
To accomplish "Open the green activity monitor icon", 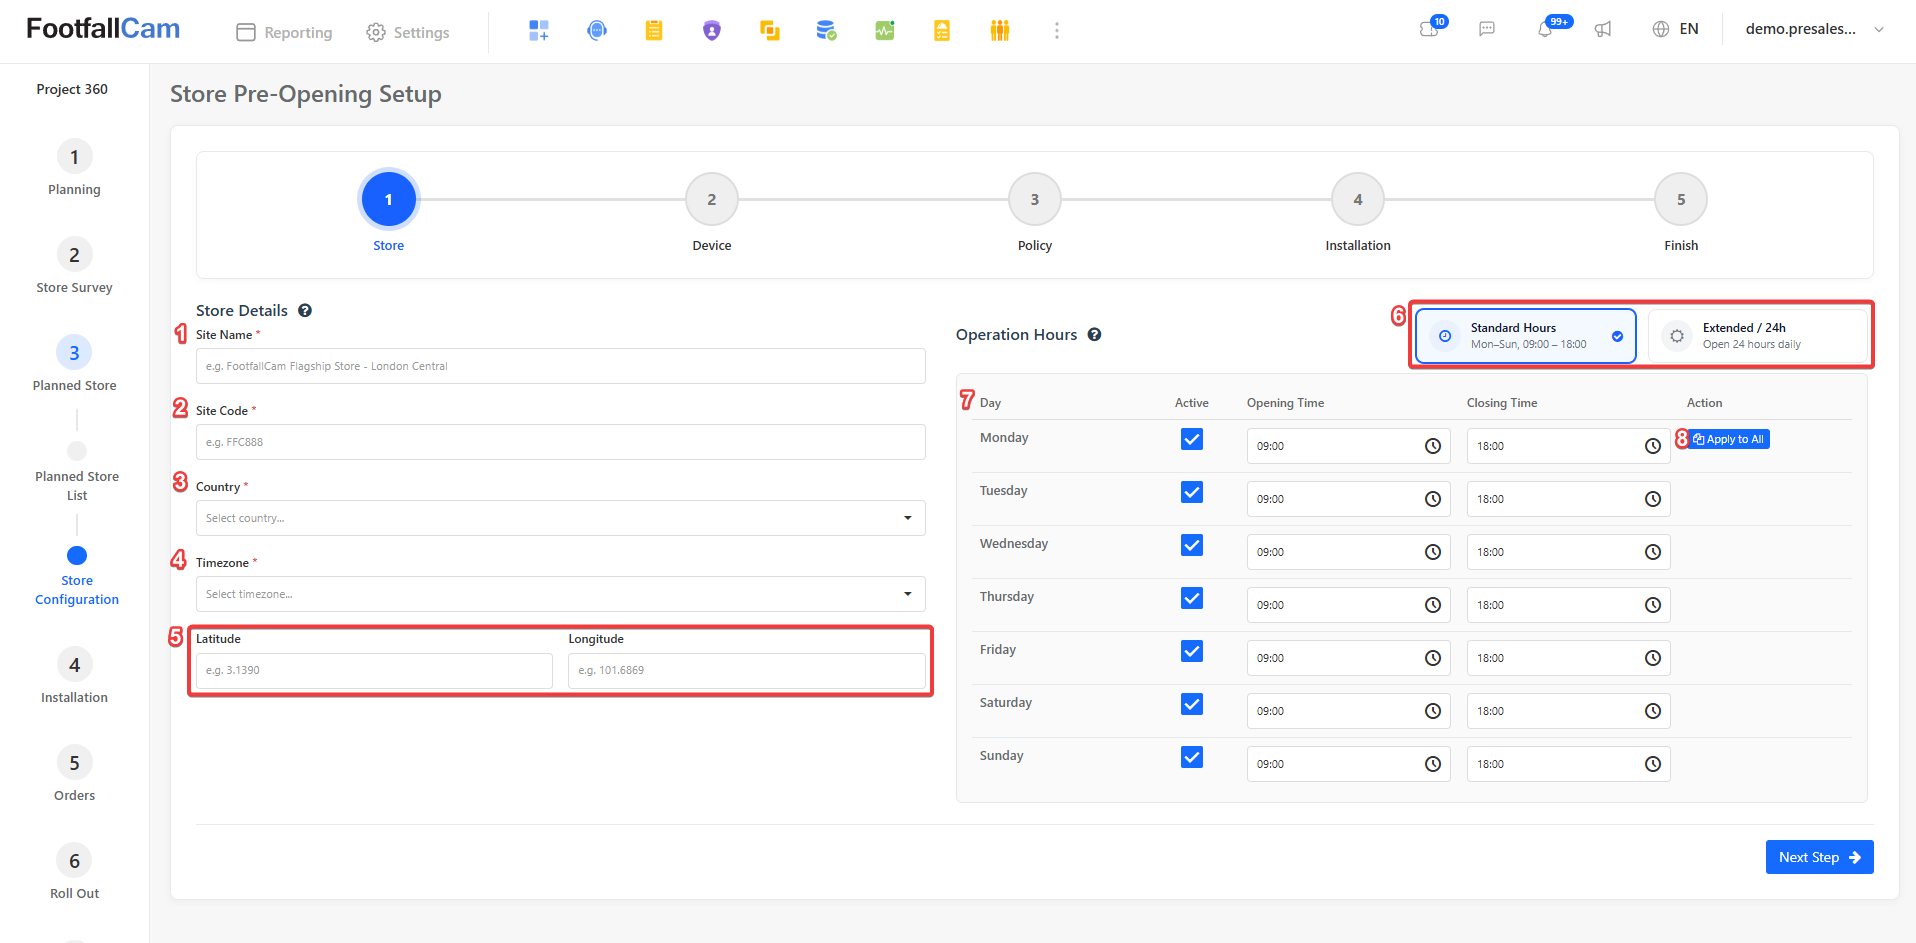I will [x=885, y=31].
